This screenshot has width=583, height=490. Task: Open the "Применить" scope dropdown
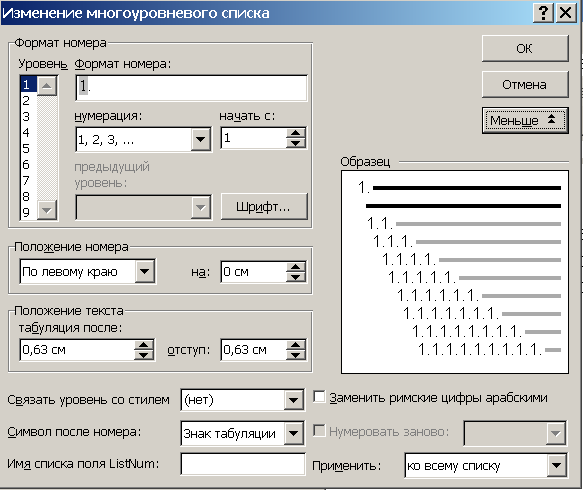pyautogui.click(x=557, y=465)
